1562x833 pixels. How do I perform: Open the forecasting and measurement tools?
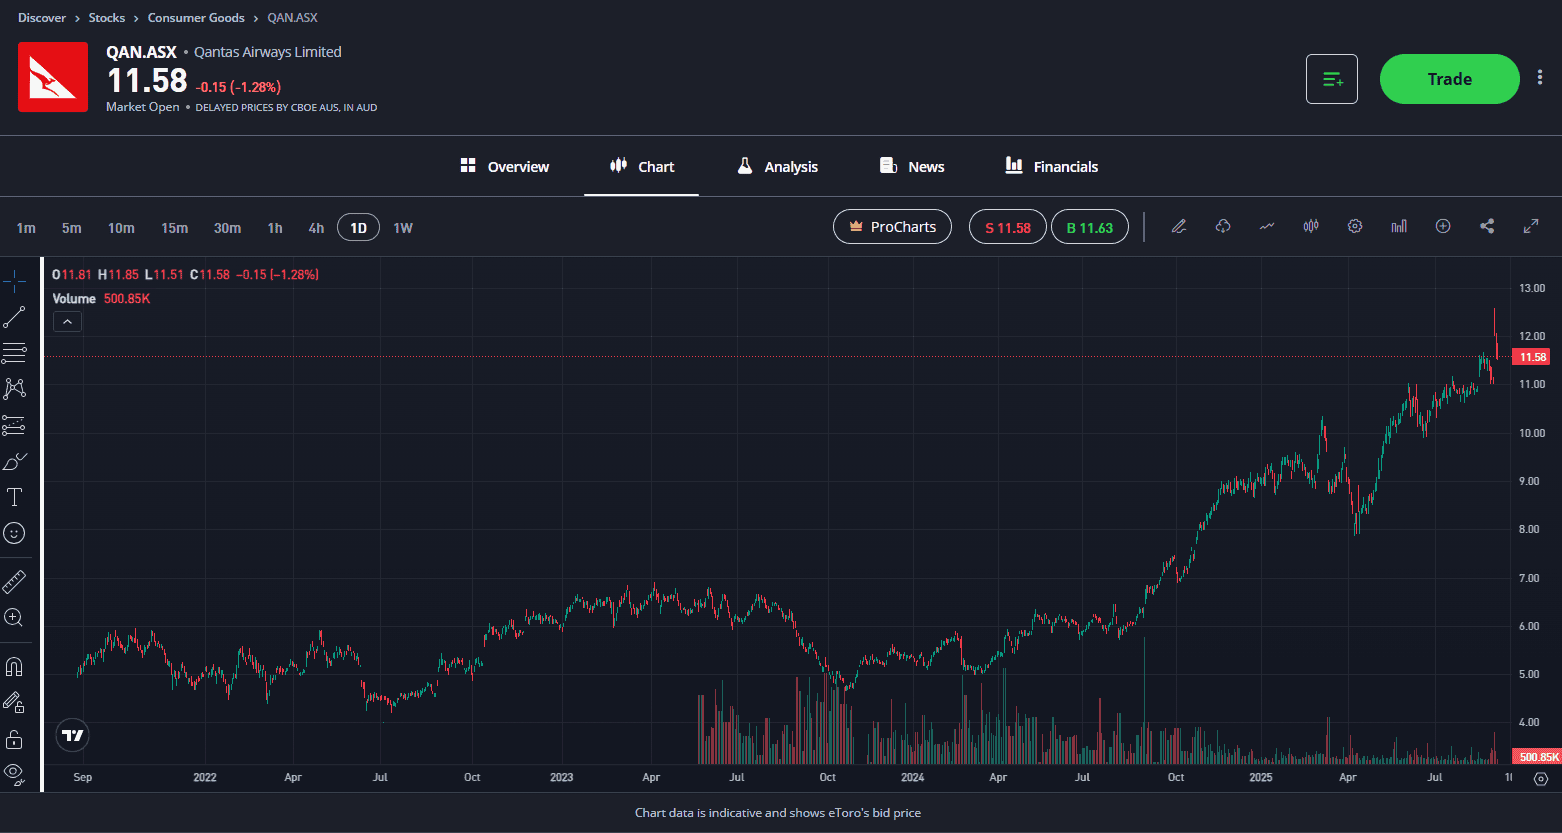(x=14, y=425)
